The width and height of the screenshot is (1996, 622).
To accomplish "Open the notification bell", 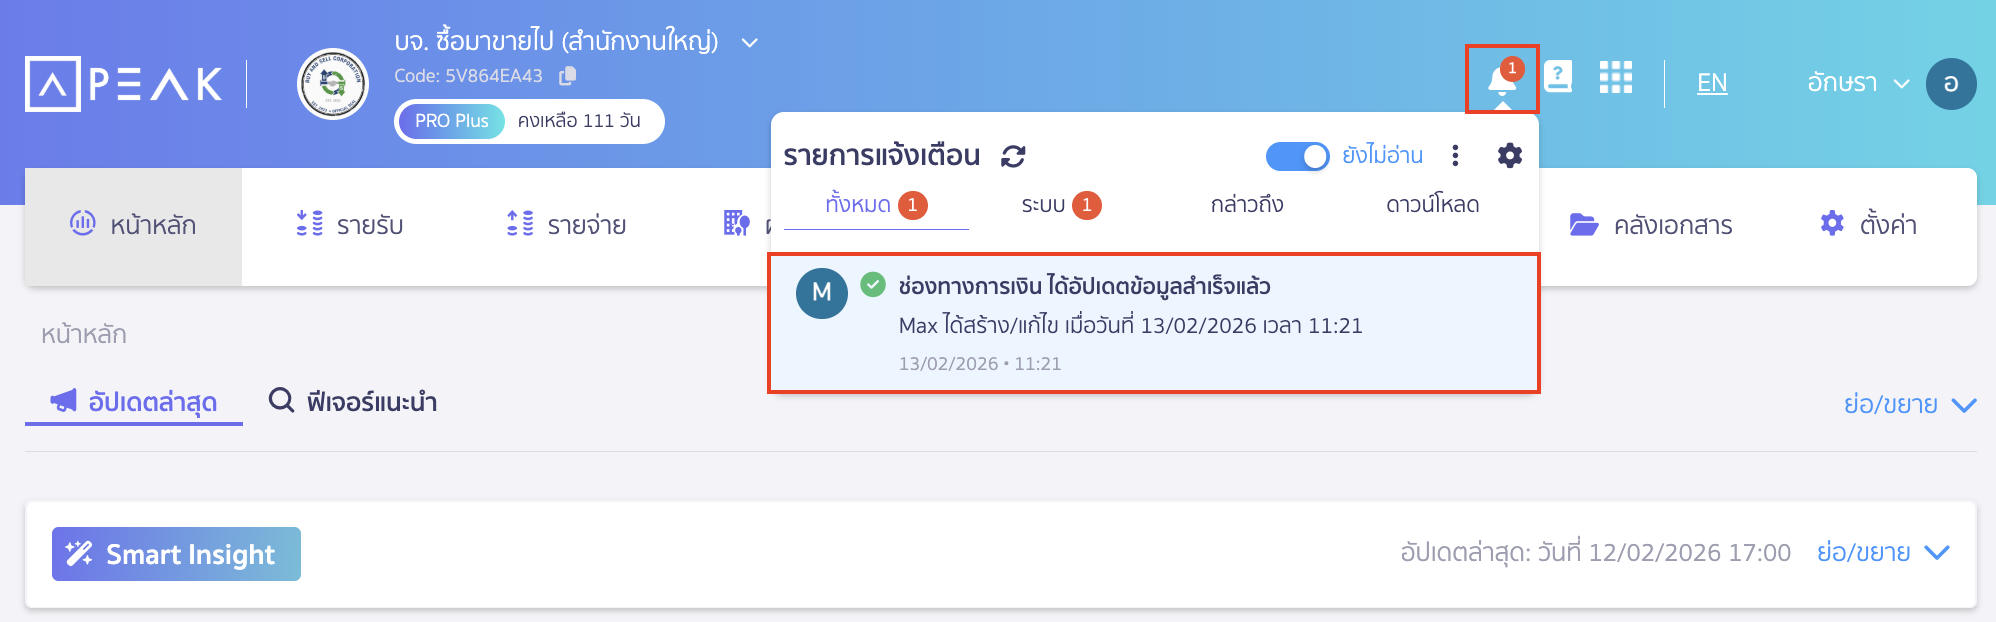I will (x=1502, y=79).
